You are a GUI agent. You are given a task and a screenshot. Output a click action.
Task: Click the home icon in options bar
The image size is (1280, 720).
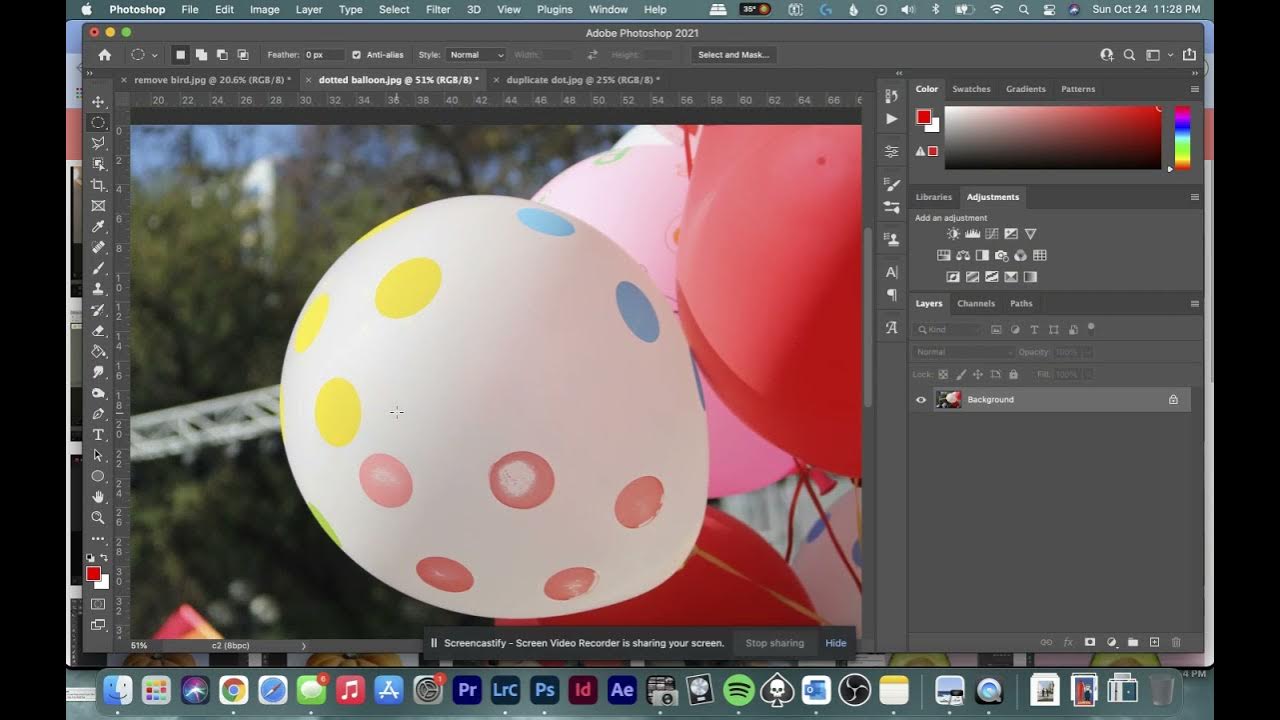[x=104, y=55]
